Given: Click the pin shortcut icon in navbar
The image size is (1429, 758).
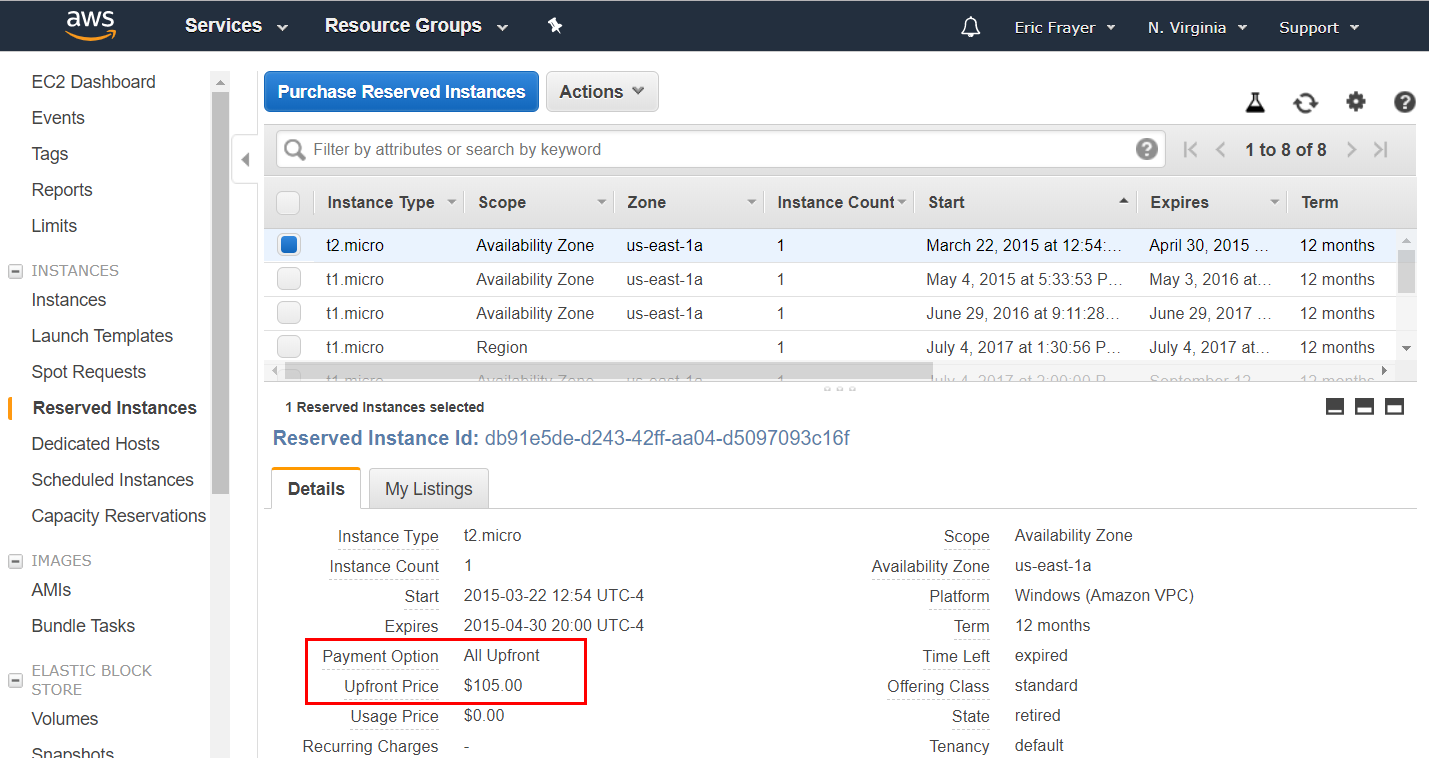Looking at the screenshot, I should [x=555, y=26].
